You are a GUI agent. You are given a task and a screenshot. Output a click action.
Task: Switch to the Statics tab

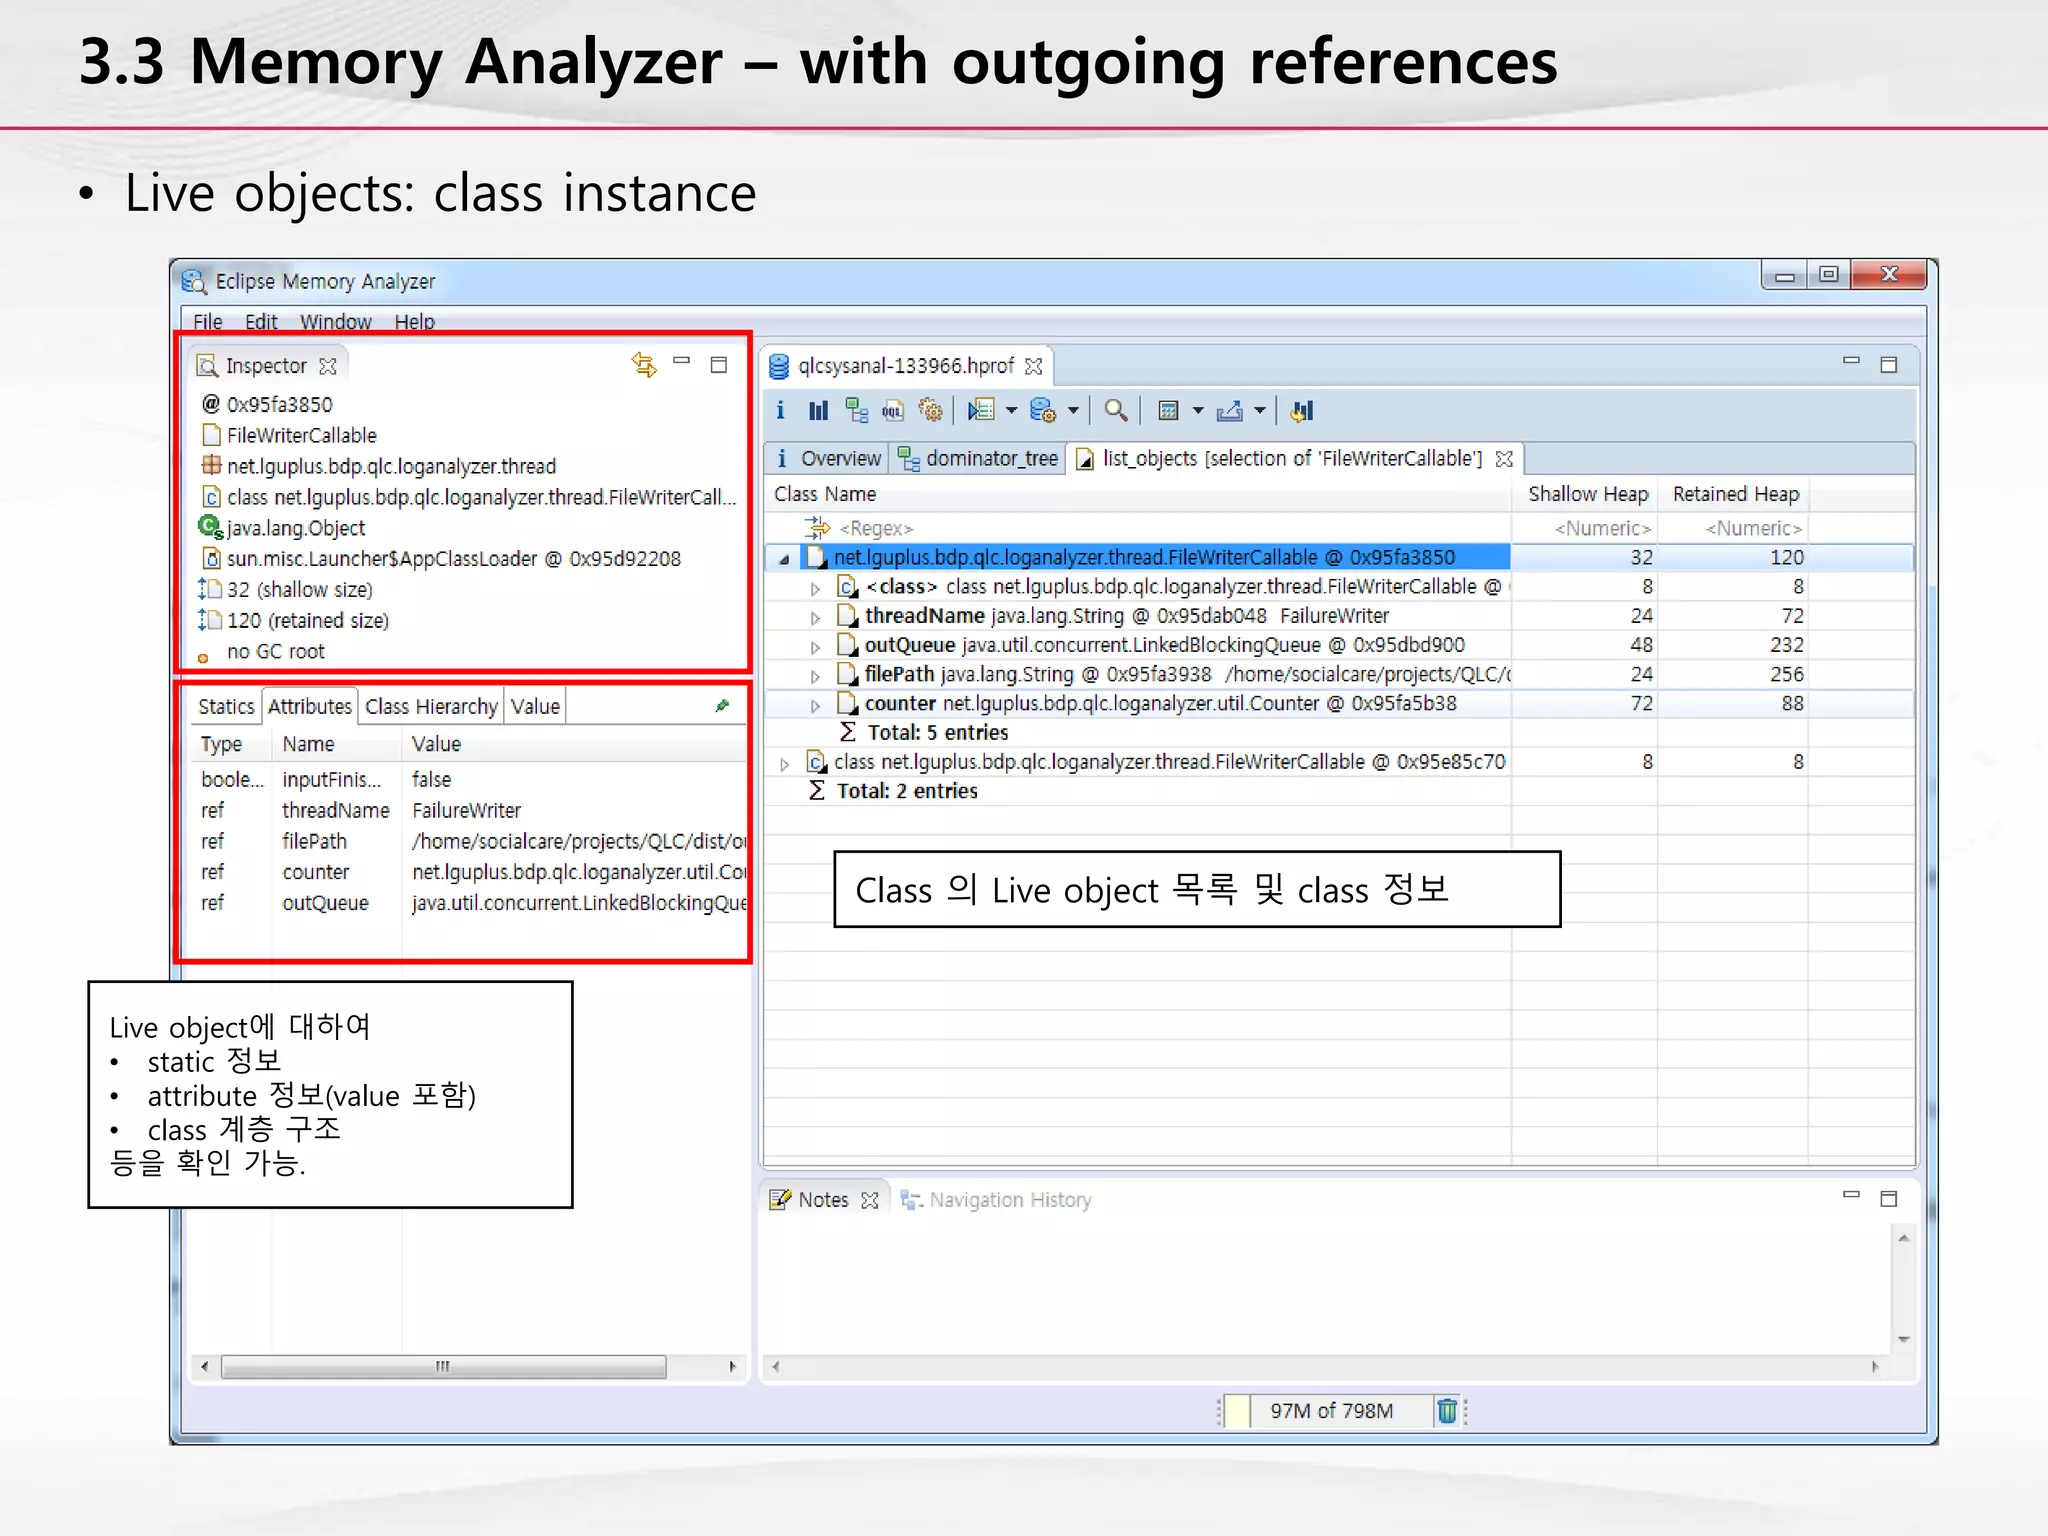[x=226, y=706]
